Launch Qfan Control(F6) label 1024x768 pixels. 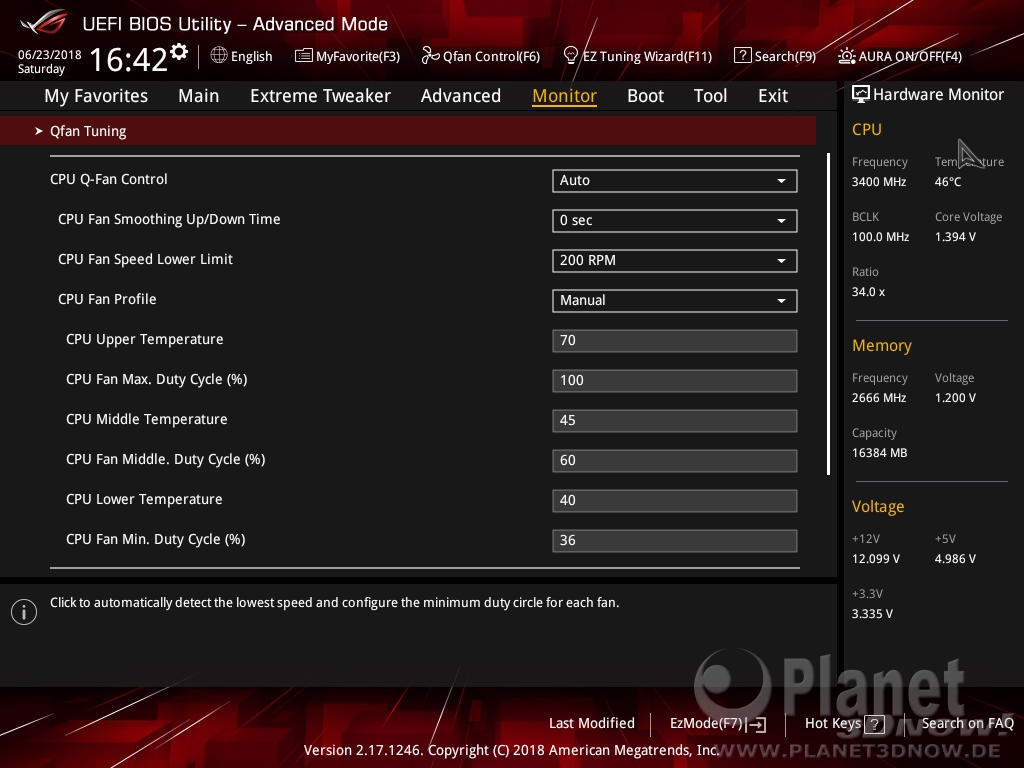(491, 56)
